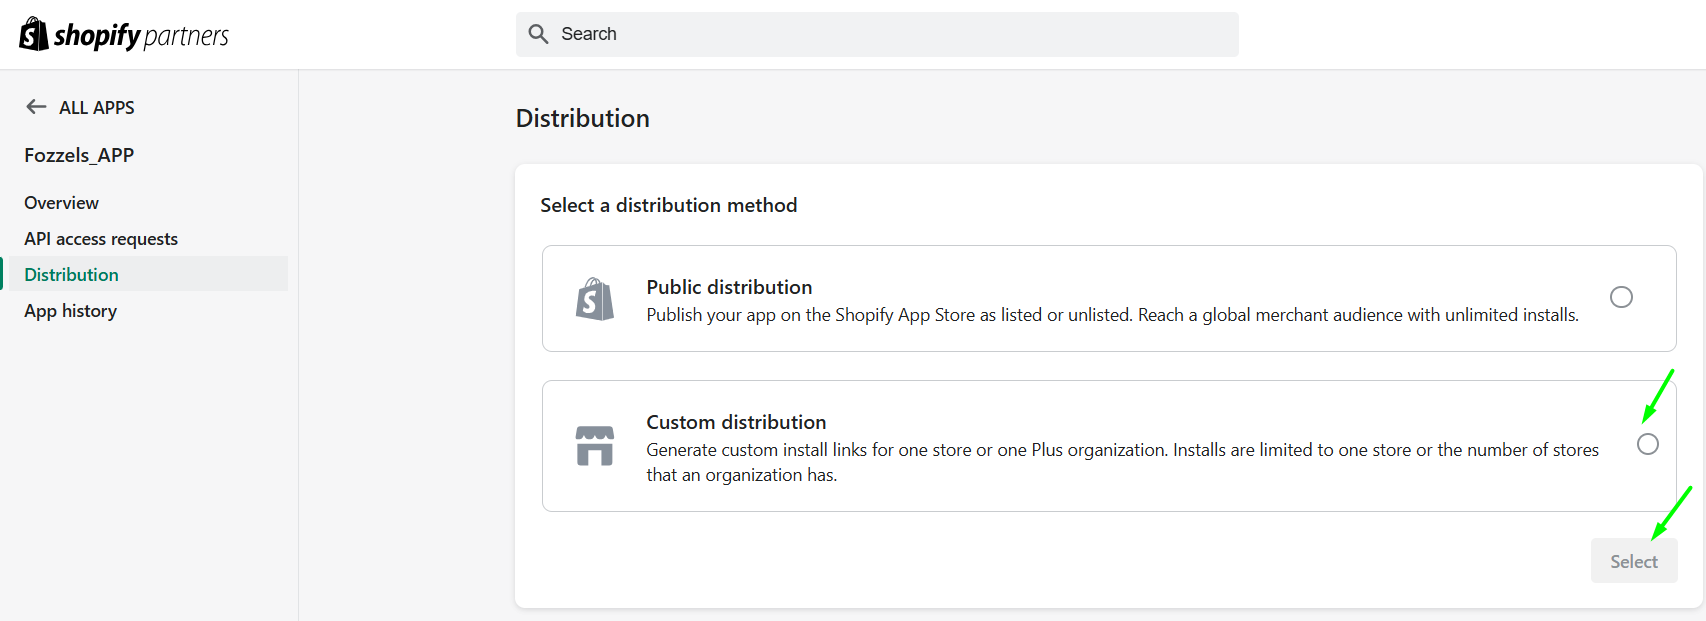Open the Overview page in sidebar
1706x621 pixels.
point(62,203)
